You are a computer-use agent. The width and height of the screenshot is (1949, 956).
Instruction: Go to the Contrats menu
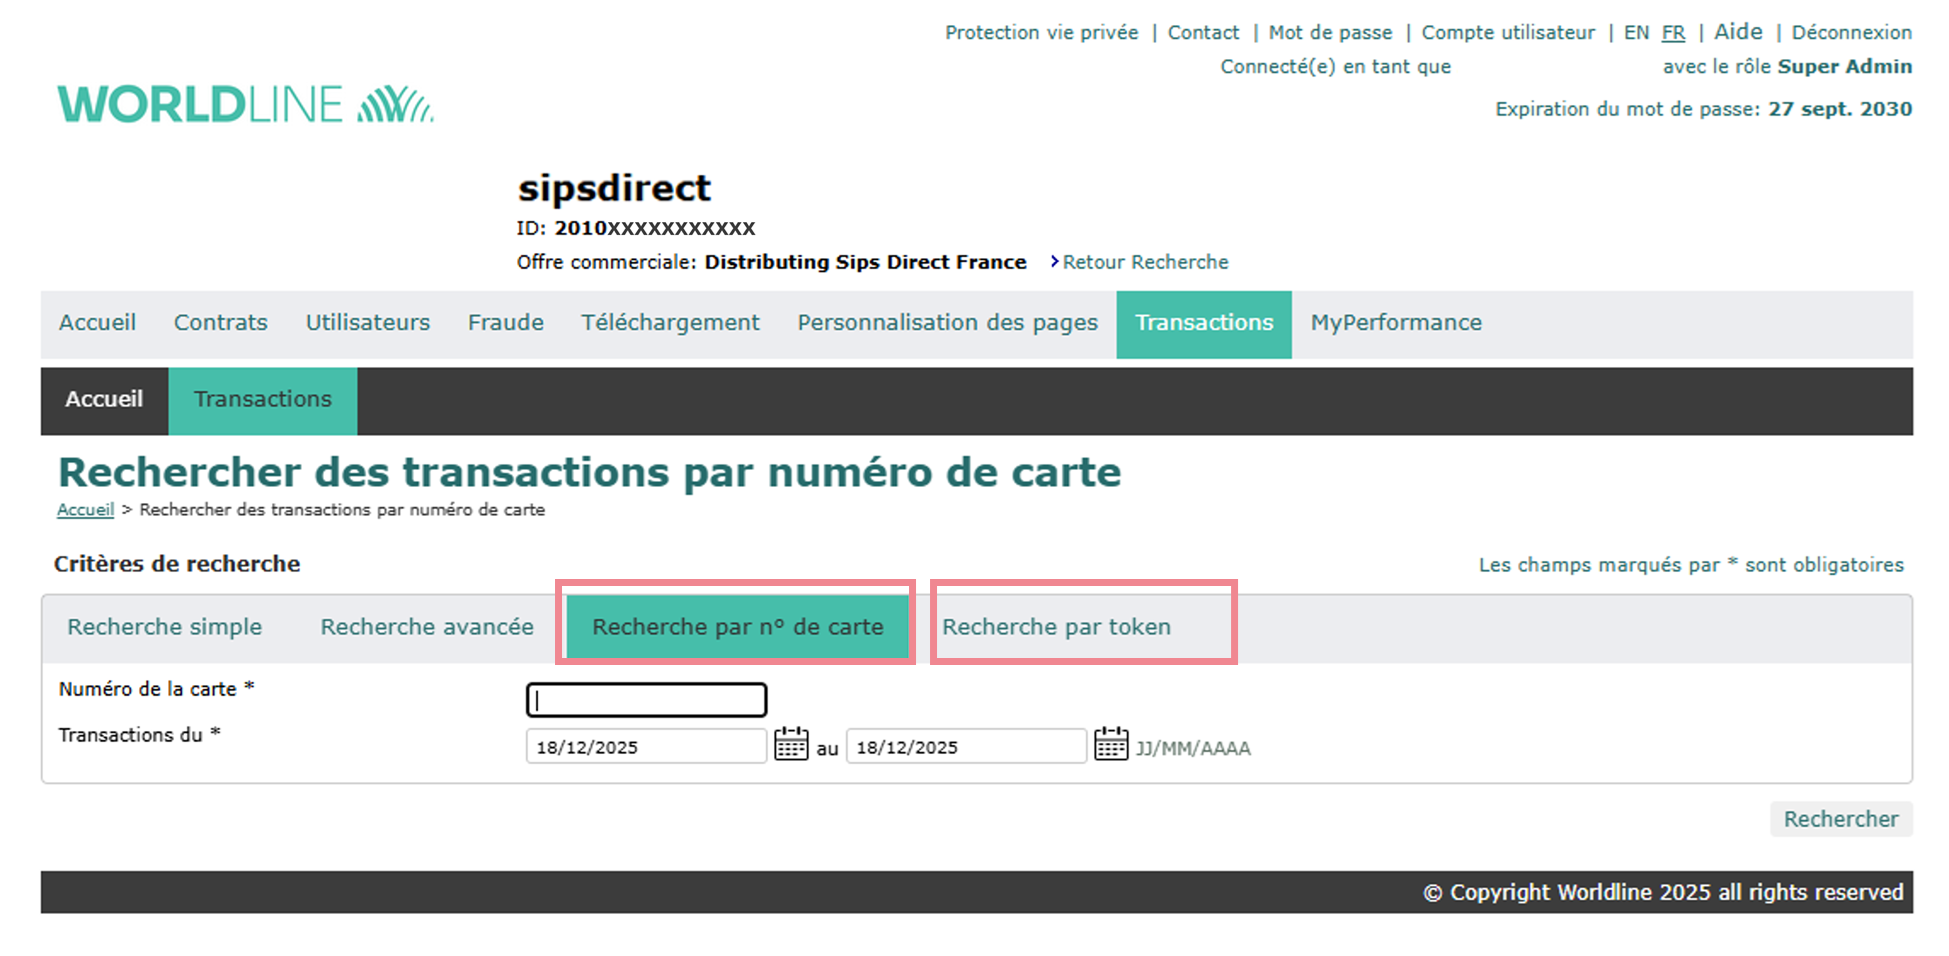(x=221, y=323)
